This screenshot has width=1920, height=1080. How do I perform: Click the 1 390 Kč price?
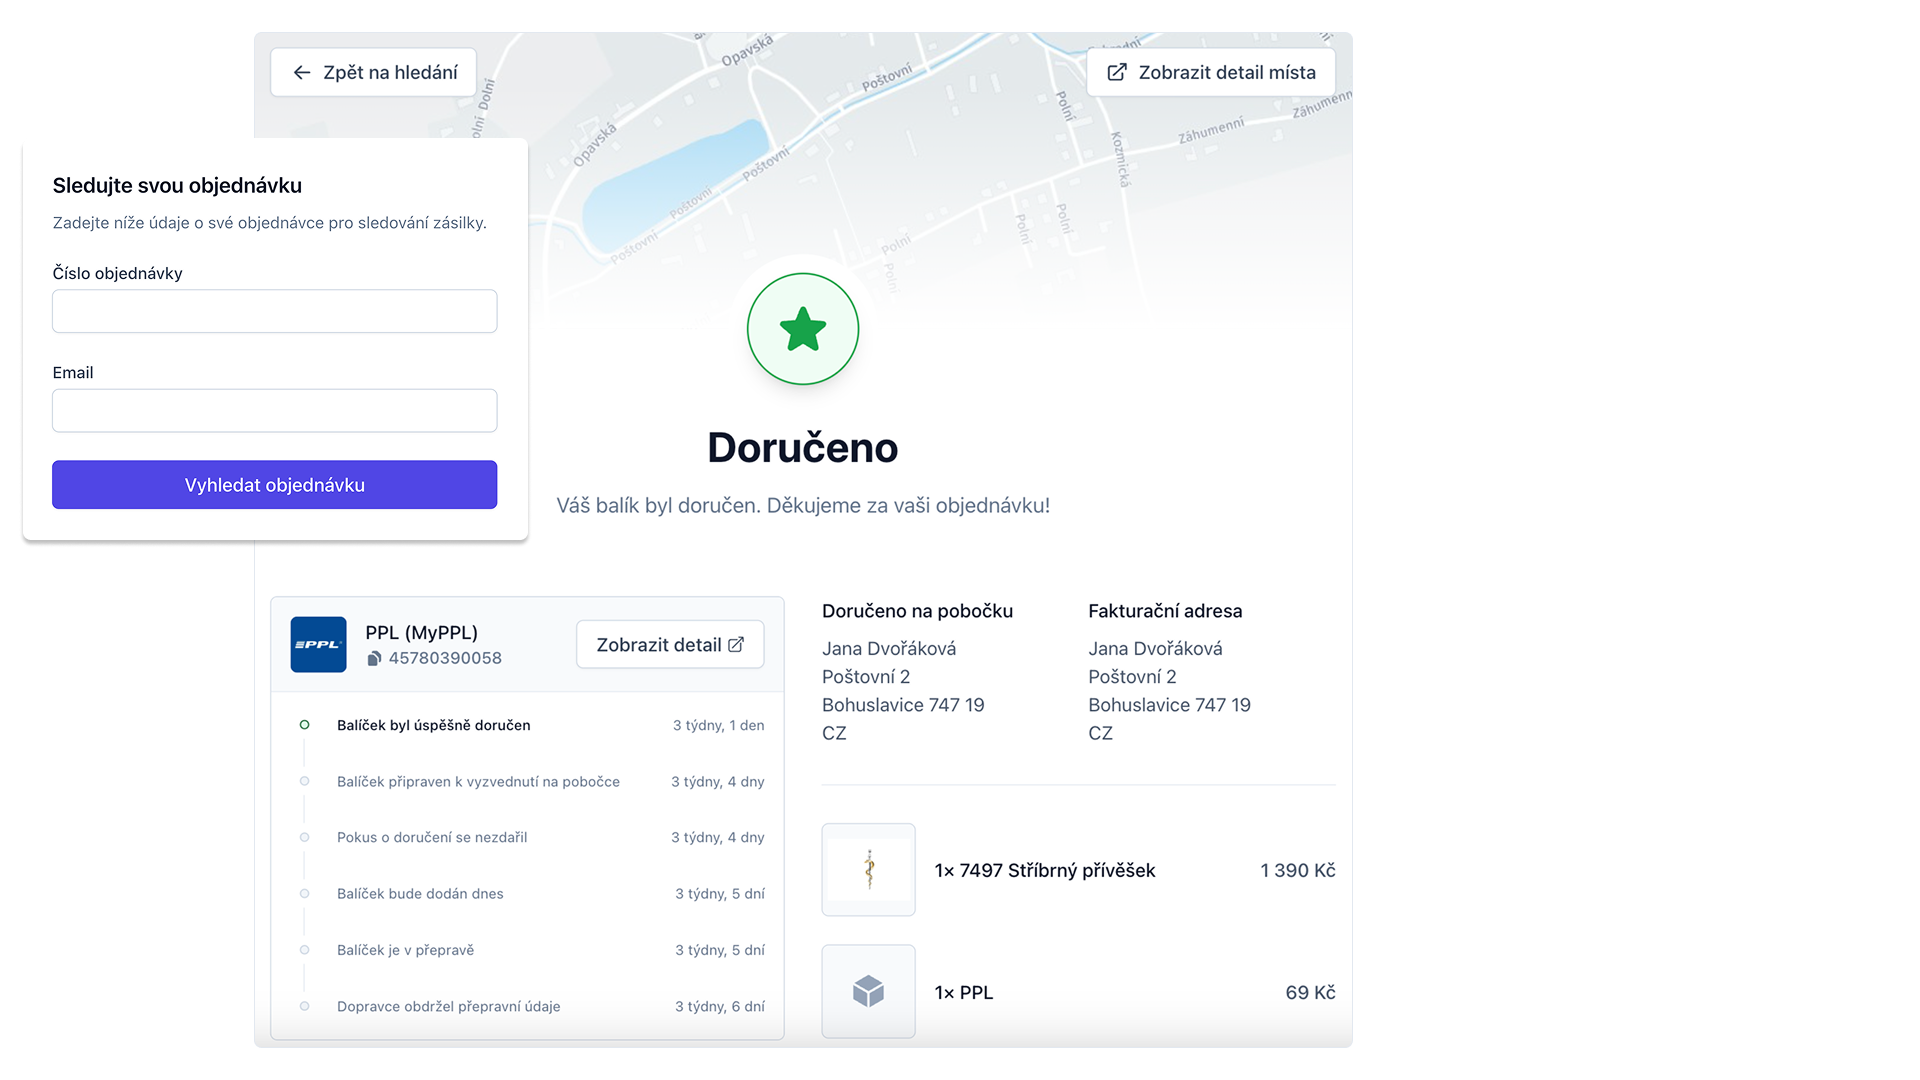[x=1298, y=871]
